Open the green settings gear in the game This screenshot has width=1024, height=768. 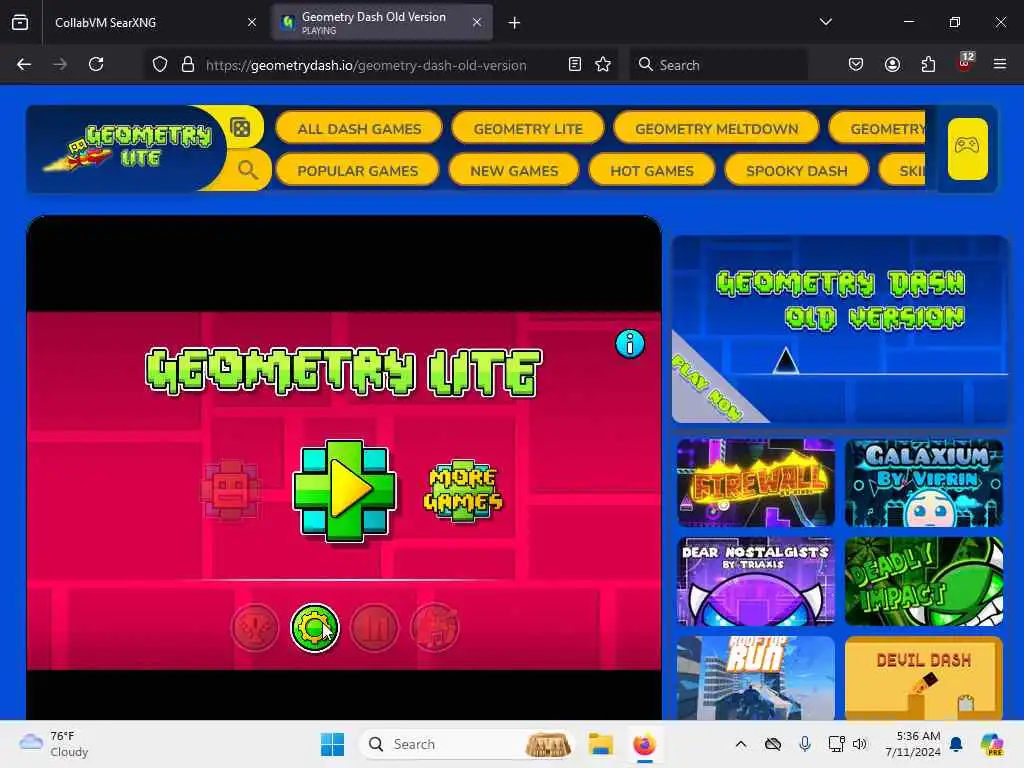(x=314, y=628)
